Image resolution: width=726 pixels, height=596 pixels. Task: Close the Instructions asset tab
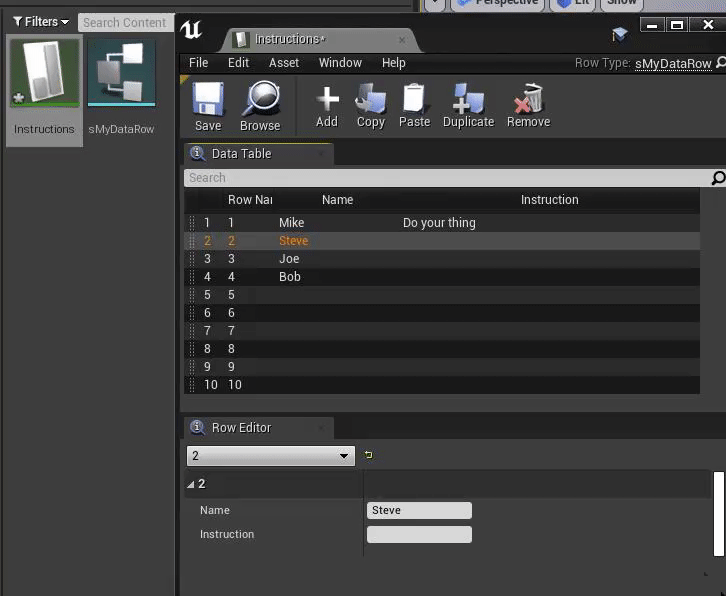(x=402, y=40)
